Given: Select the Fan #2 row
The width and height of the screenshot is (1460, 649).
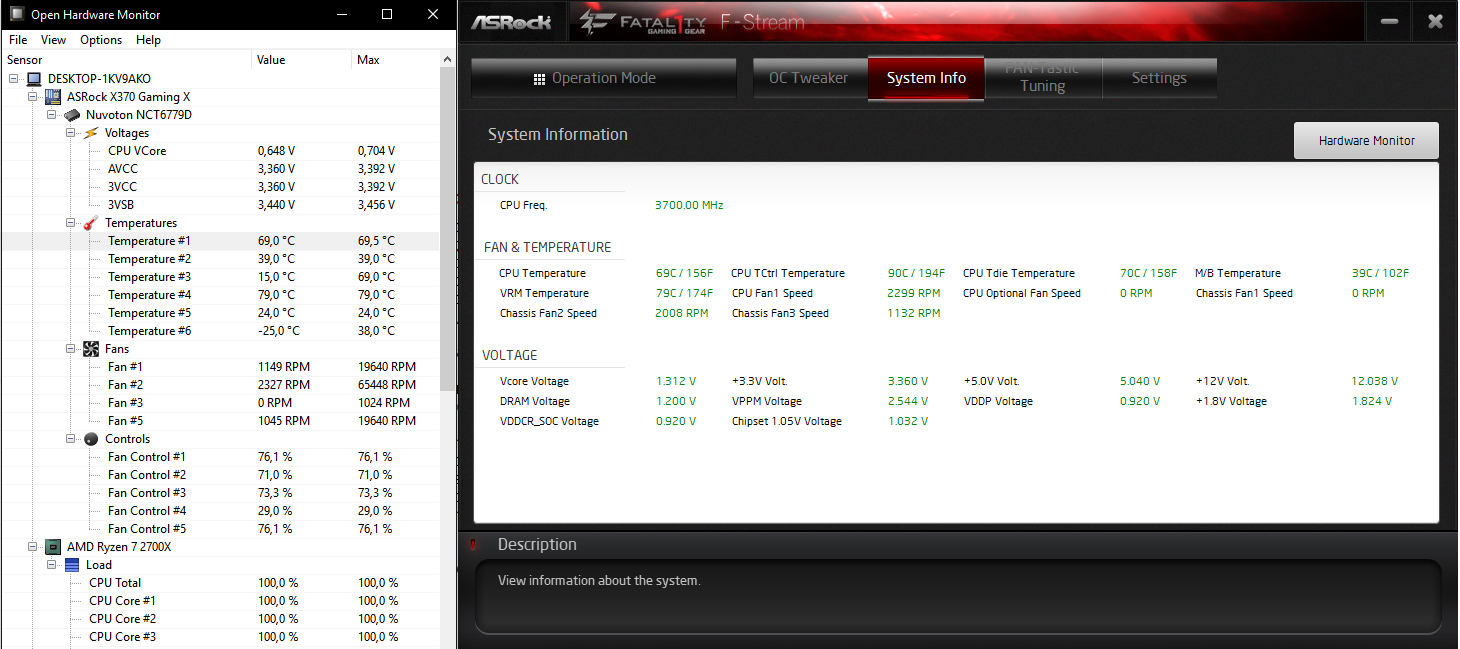Looking at the screenshot, I should tap(220, 385).
